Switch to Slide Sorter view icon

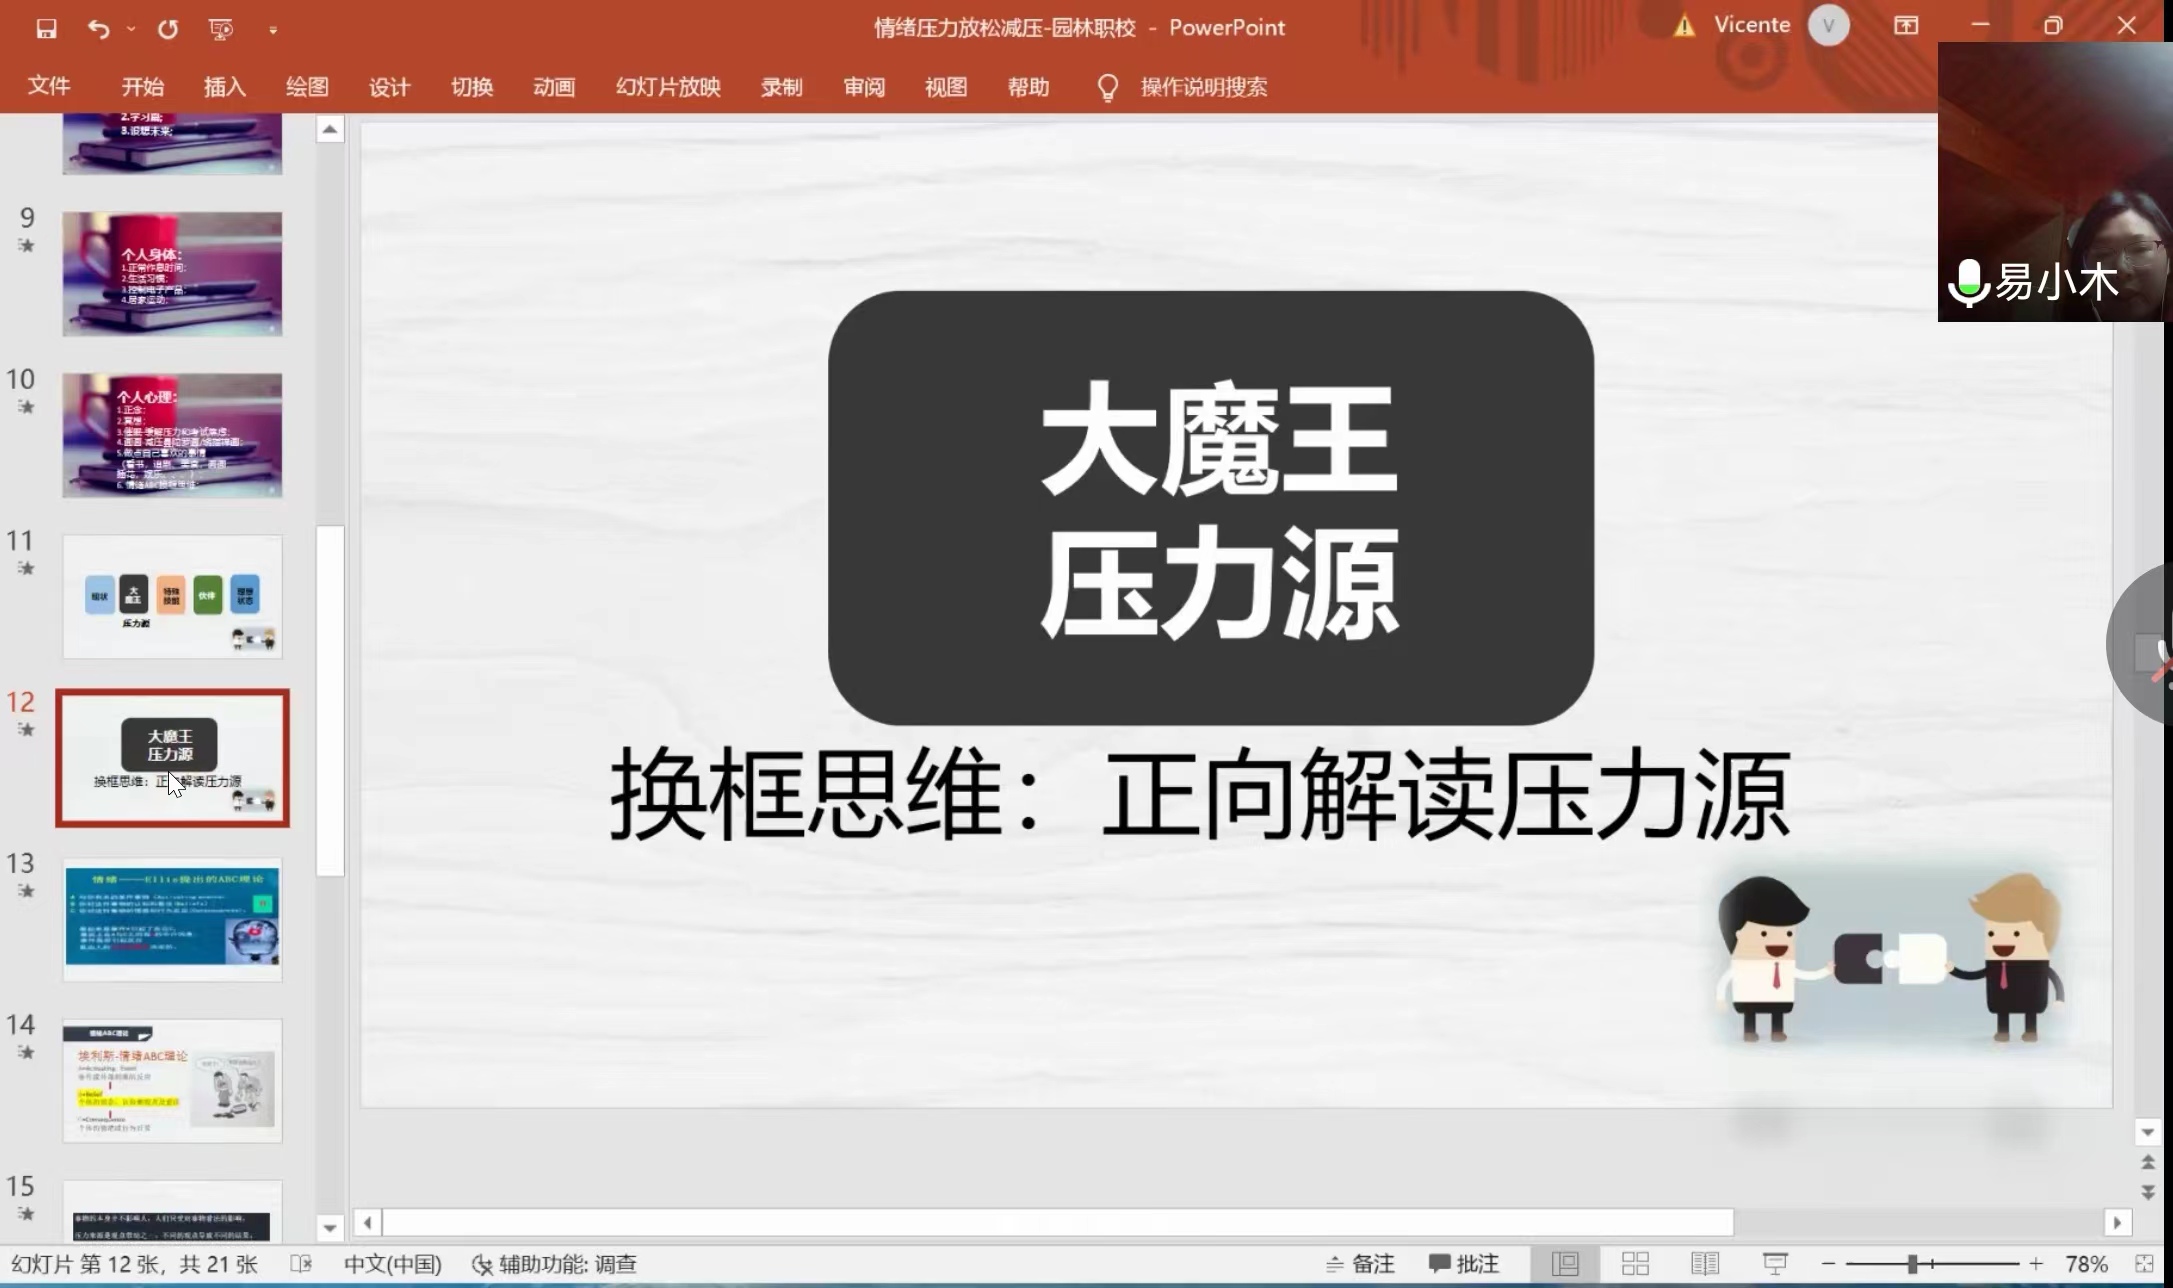1635,1264
